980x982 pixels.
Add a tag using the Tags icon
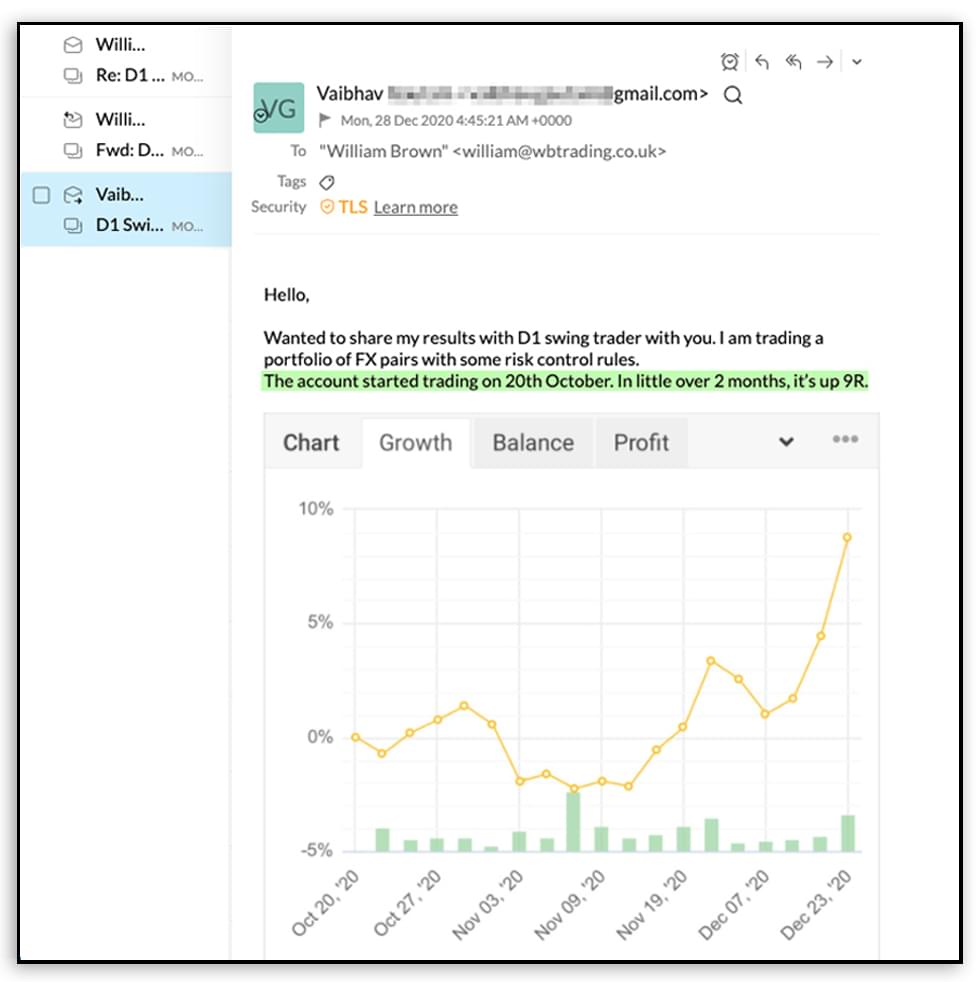tap(326, 182)
